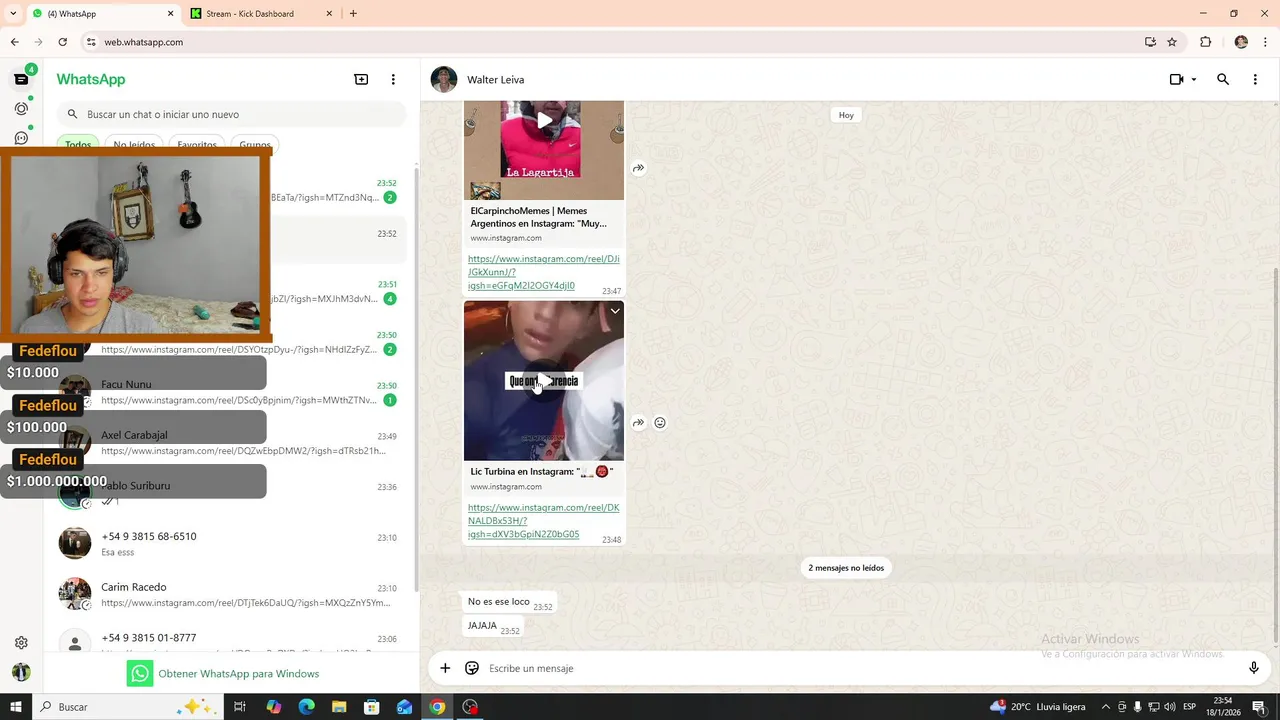Viewport: 1280px width, 720px height.
Task: Forward the Lic Turbina reel message
Action: pyautogui.click(x=638, y=422)
